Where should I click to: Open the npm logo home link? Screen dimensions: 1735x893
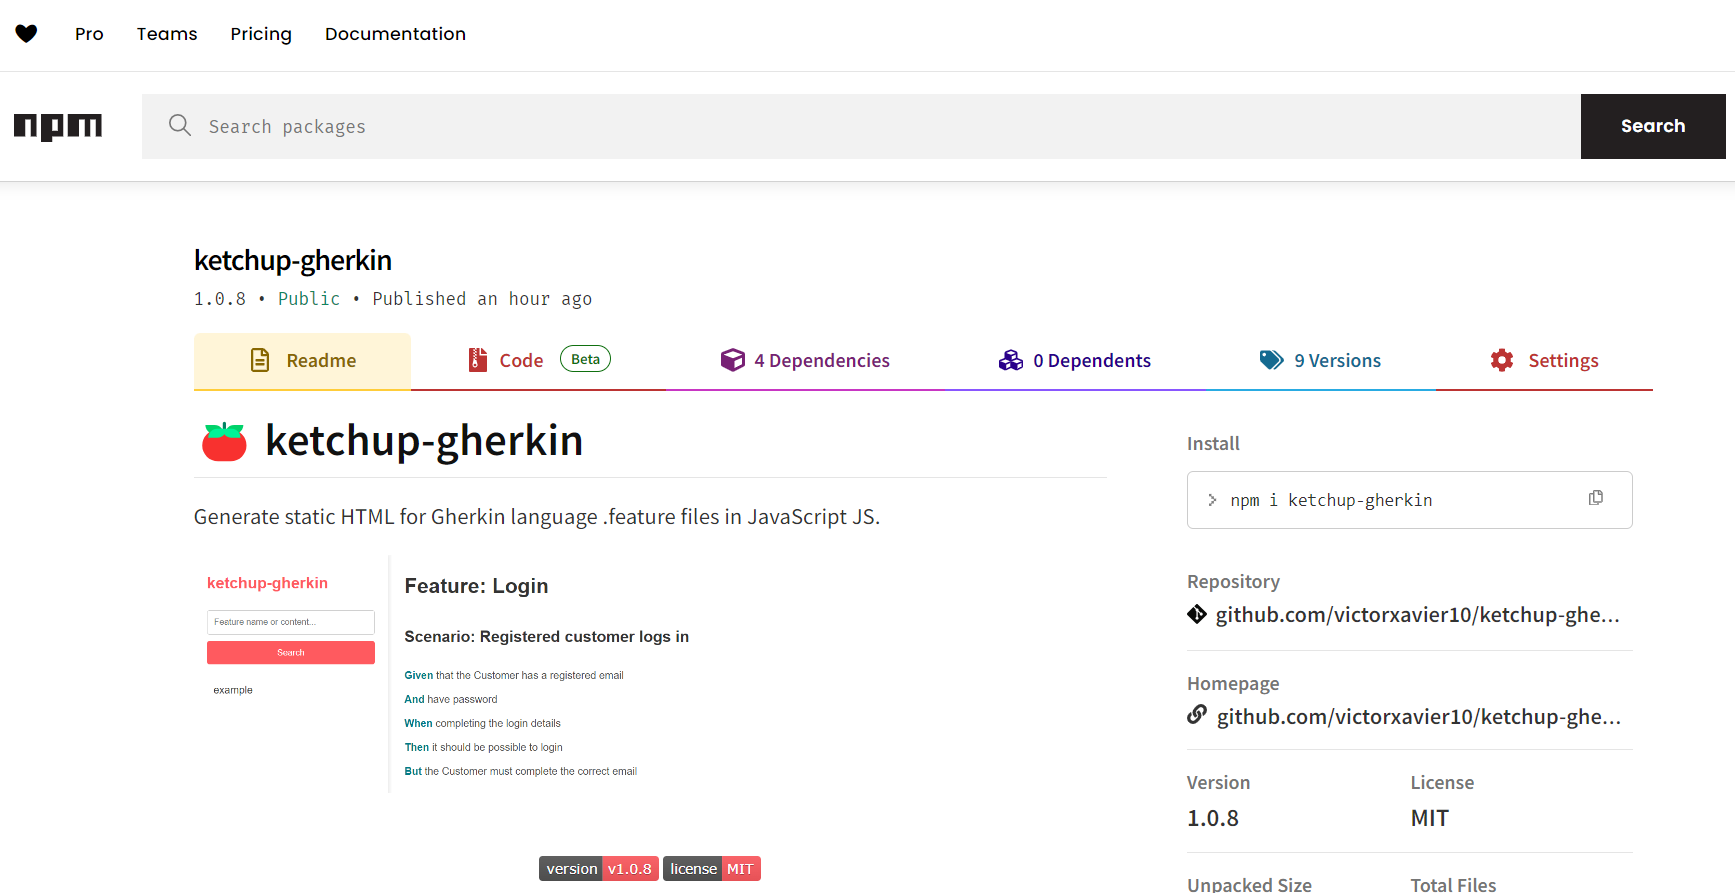pyautogui.click(x=58, y=127)
